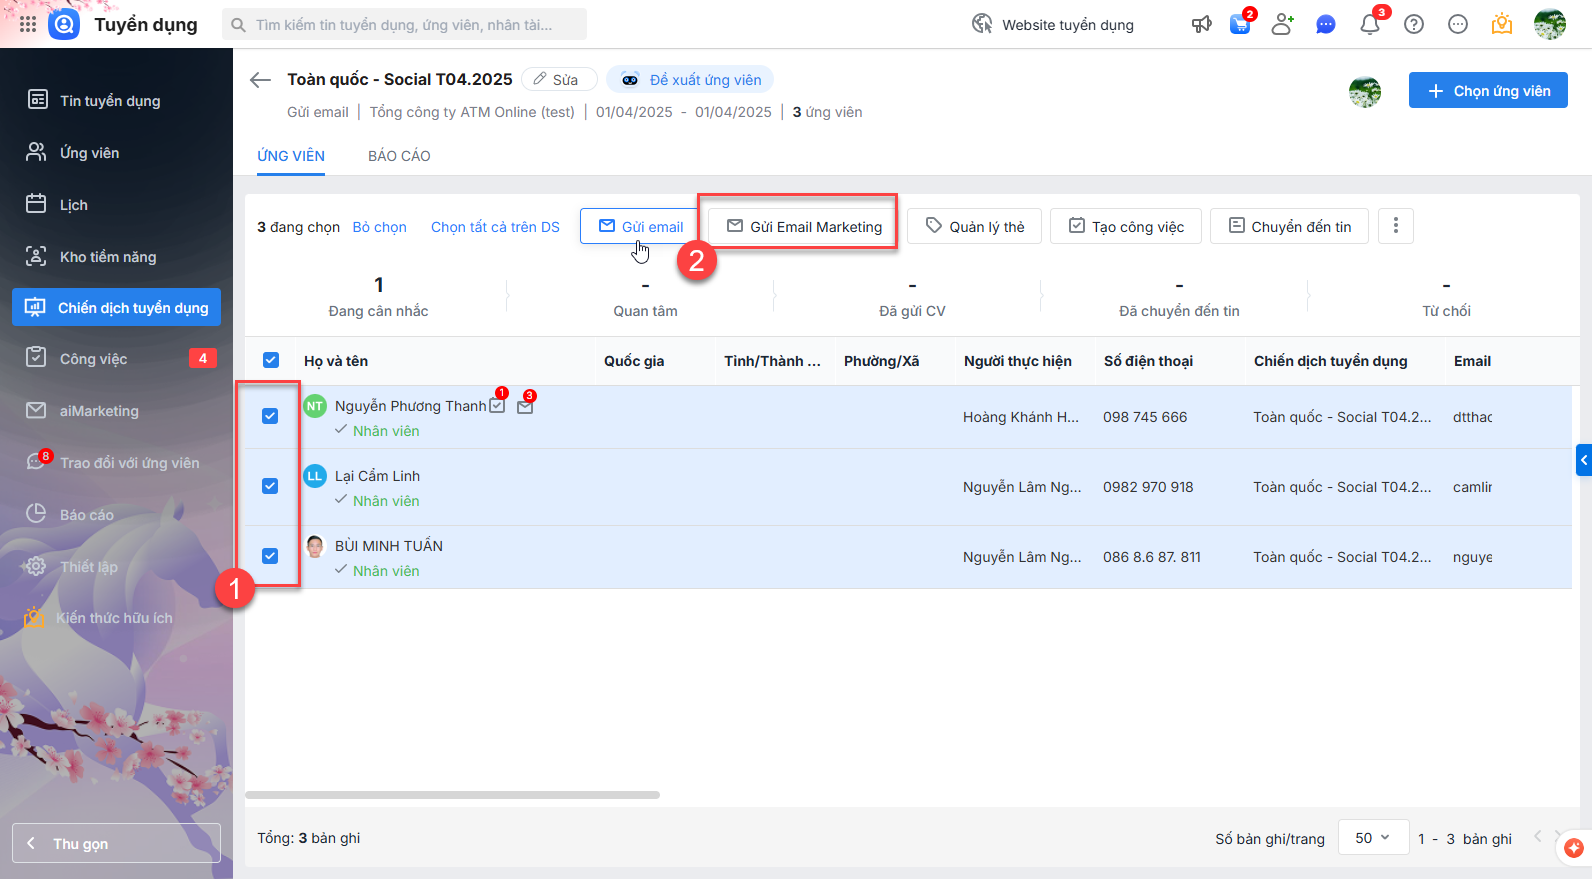Open the app launcher grid icon
This screenshot has height=879, width=1592.
[x=28, y=24]
